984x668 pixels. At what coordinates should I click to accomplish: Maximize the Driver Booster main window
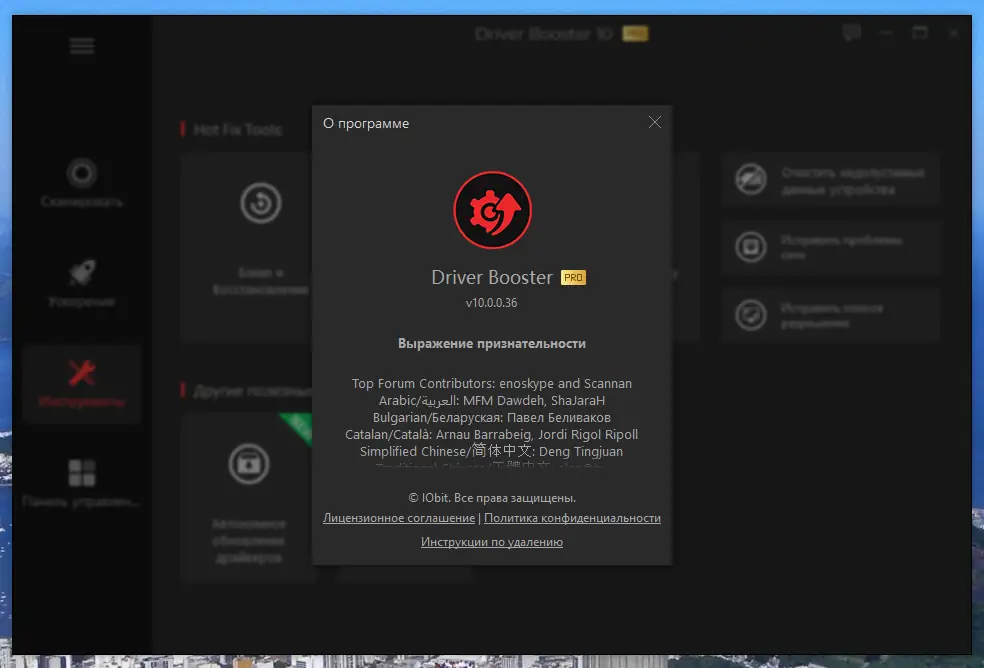click(920, 33)
